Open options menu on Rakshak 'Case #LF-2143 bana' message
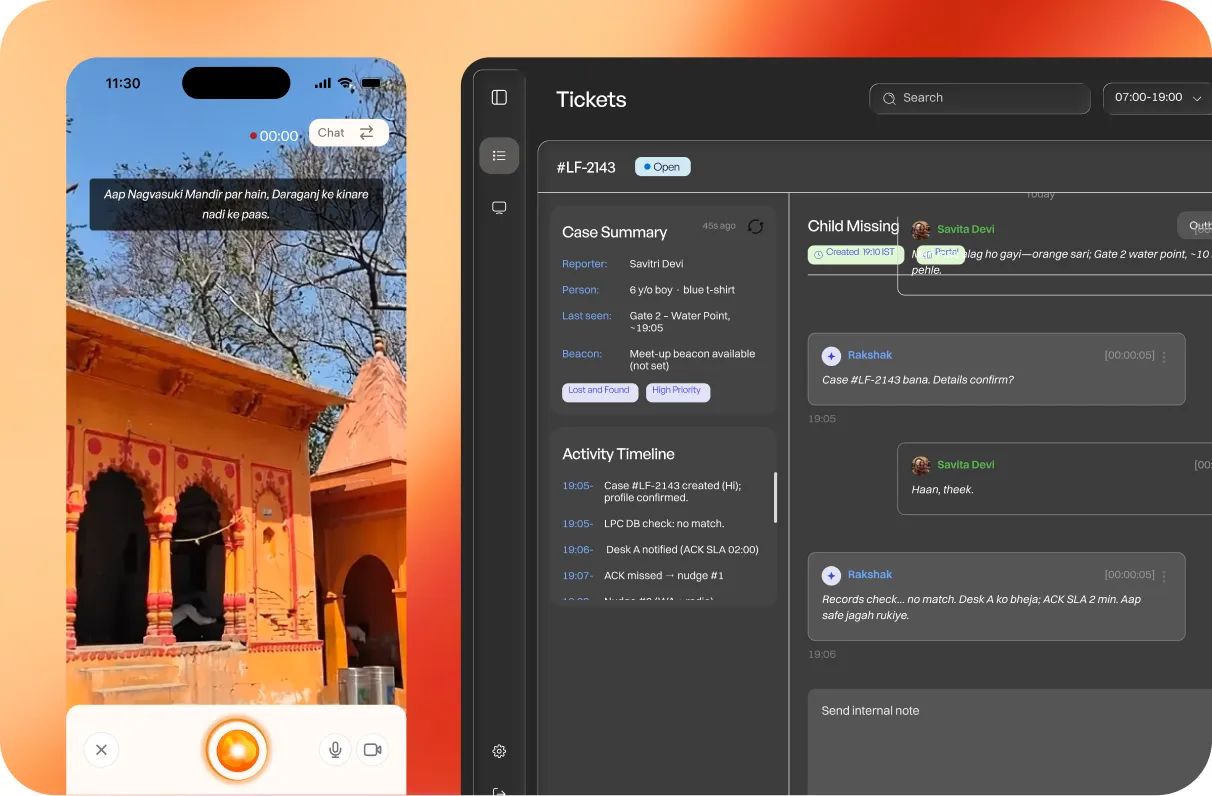The image size is (1212, 796). [1164, 356]
